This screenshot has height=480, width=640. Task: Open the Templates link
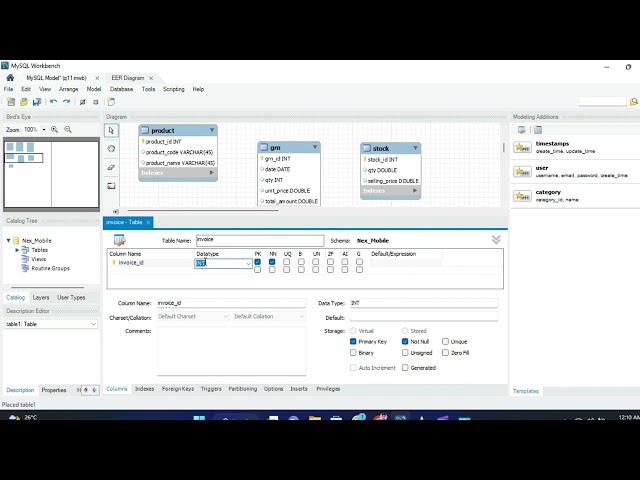(526, 391)
